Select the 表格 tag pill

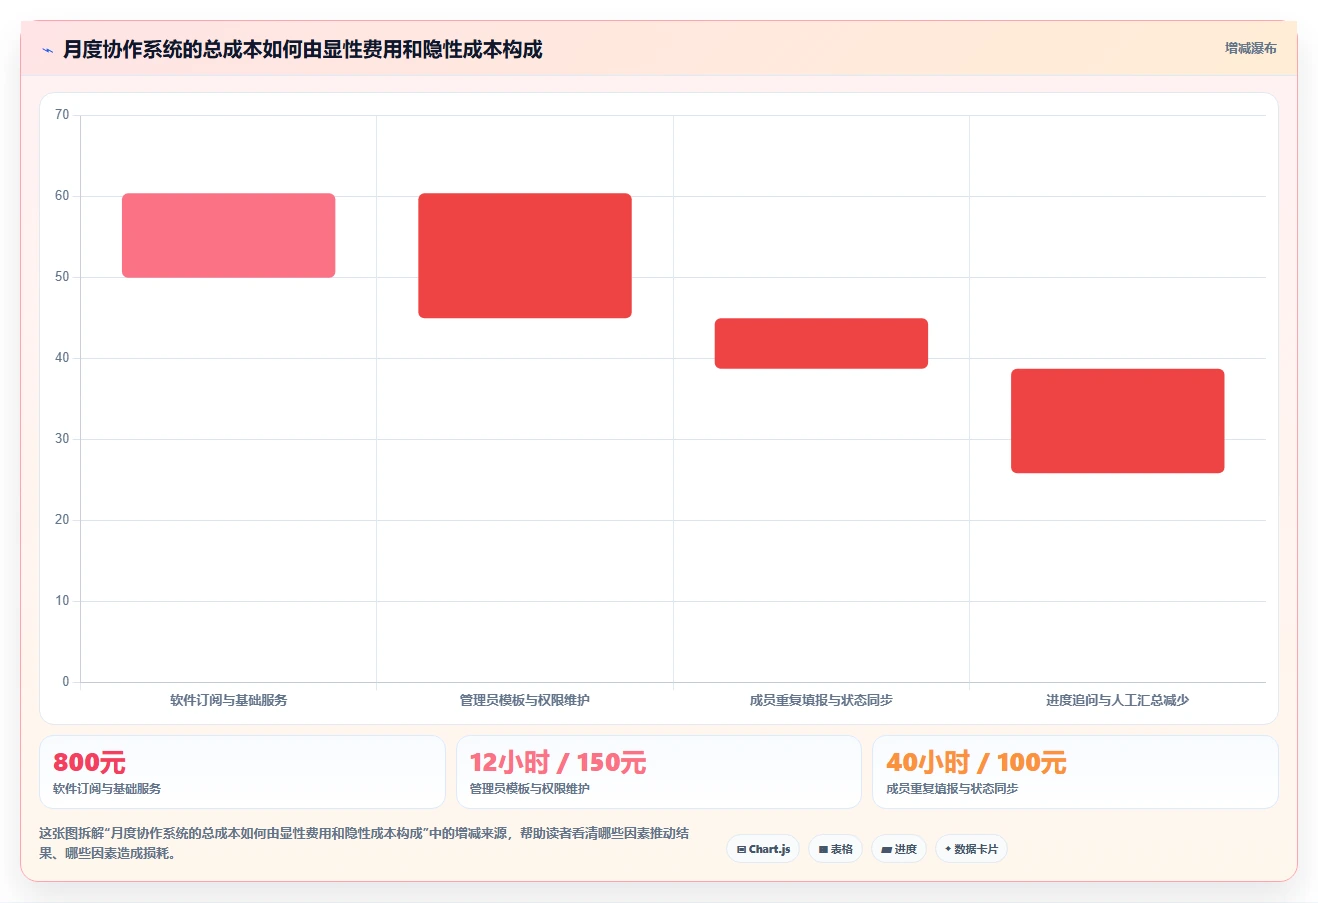(836, 849)
